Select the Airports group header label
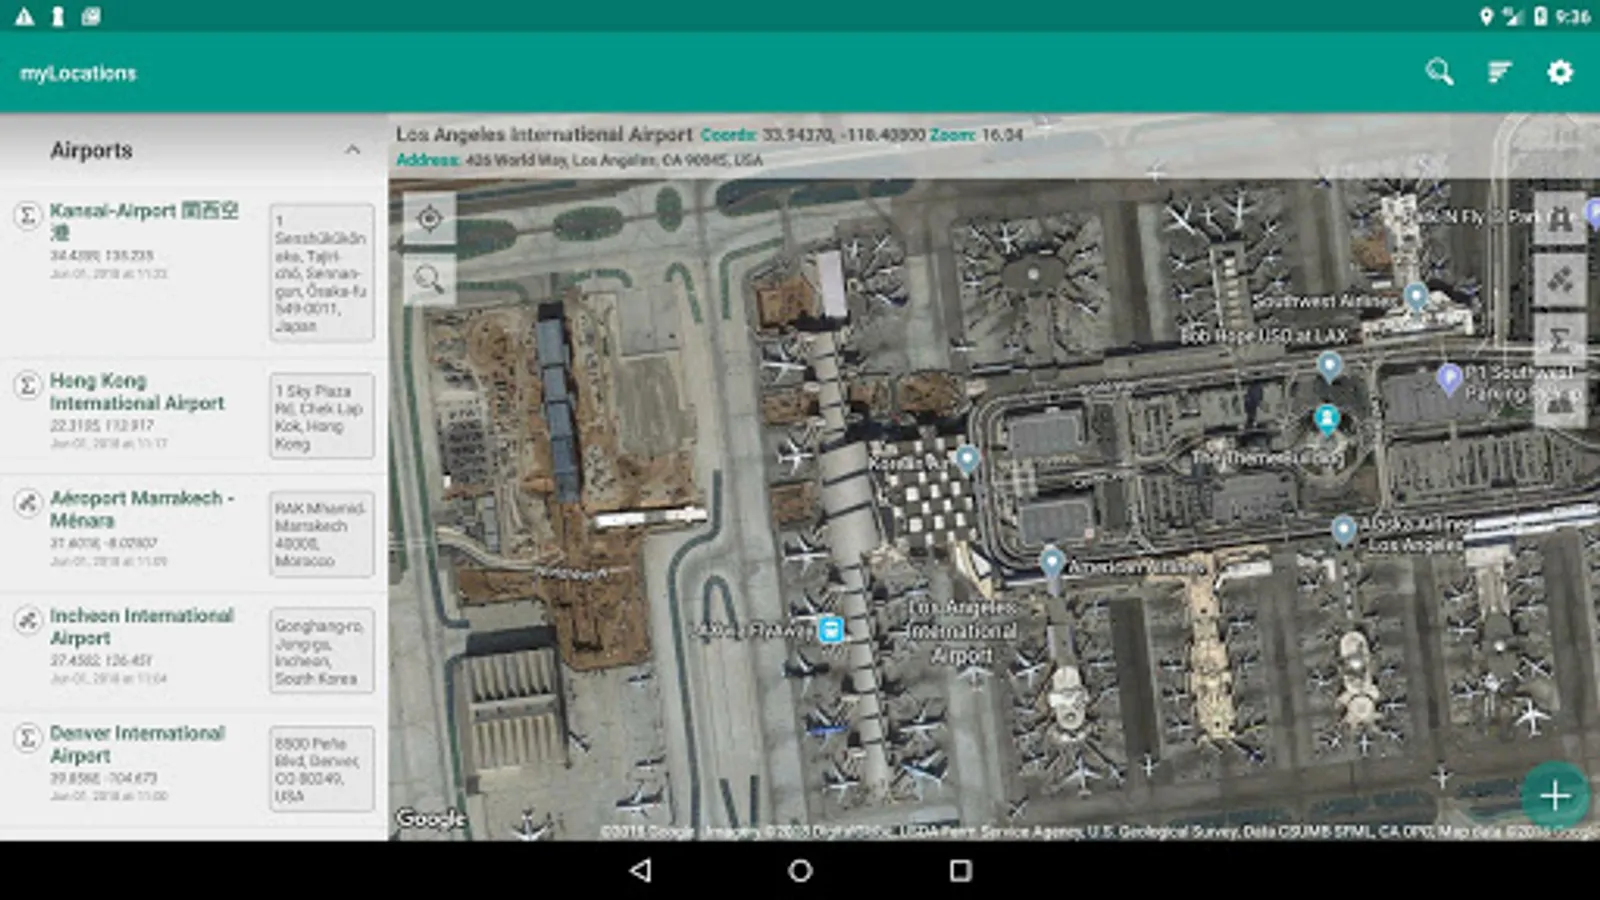The image size is (1600, 900). [x=91, y=150]
